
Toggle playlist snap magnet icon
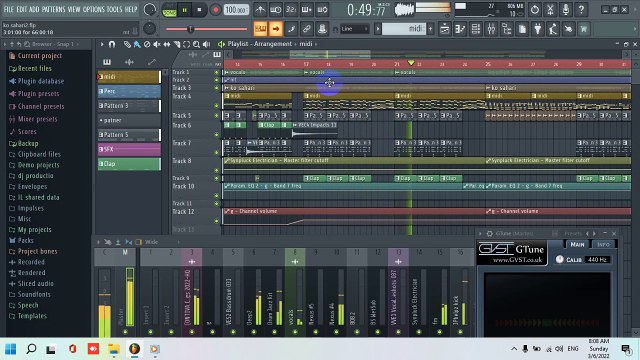point(112,44)
